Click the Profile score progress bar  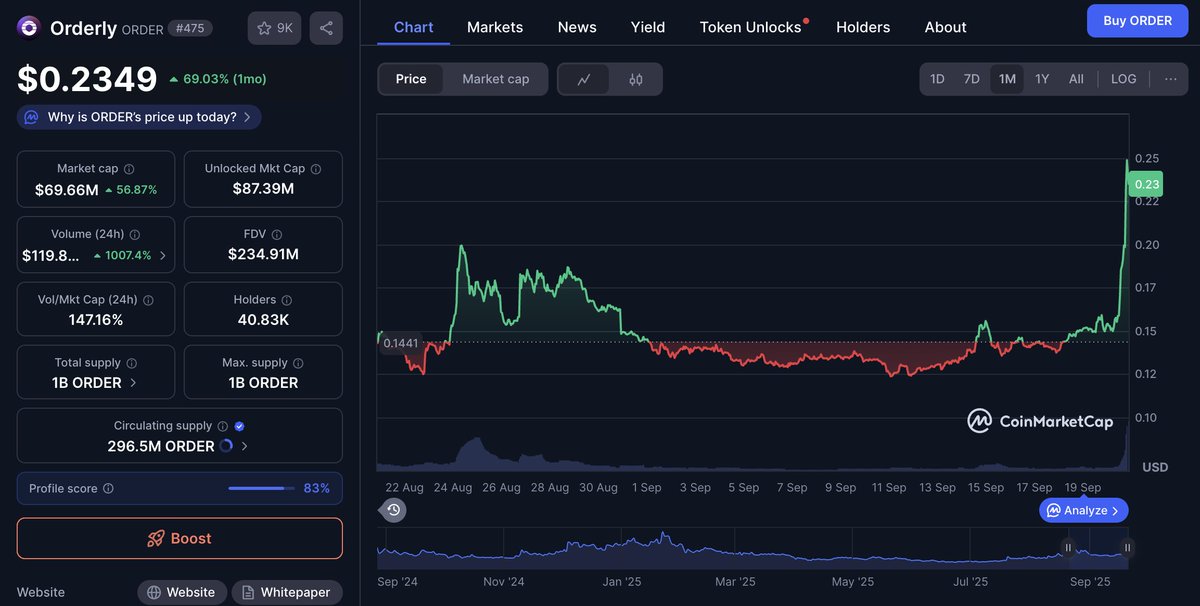(x=261, y=489)
